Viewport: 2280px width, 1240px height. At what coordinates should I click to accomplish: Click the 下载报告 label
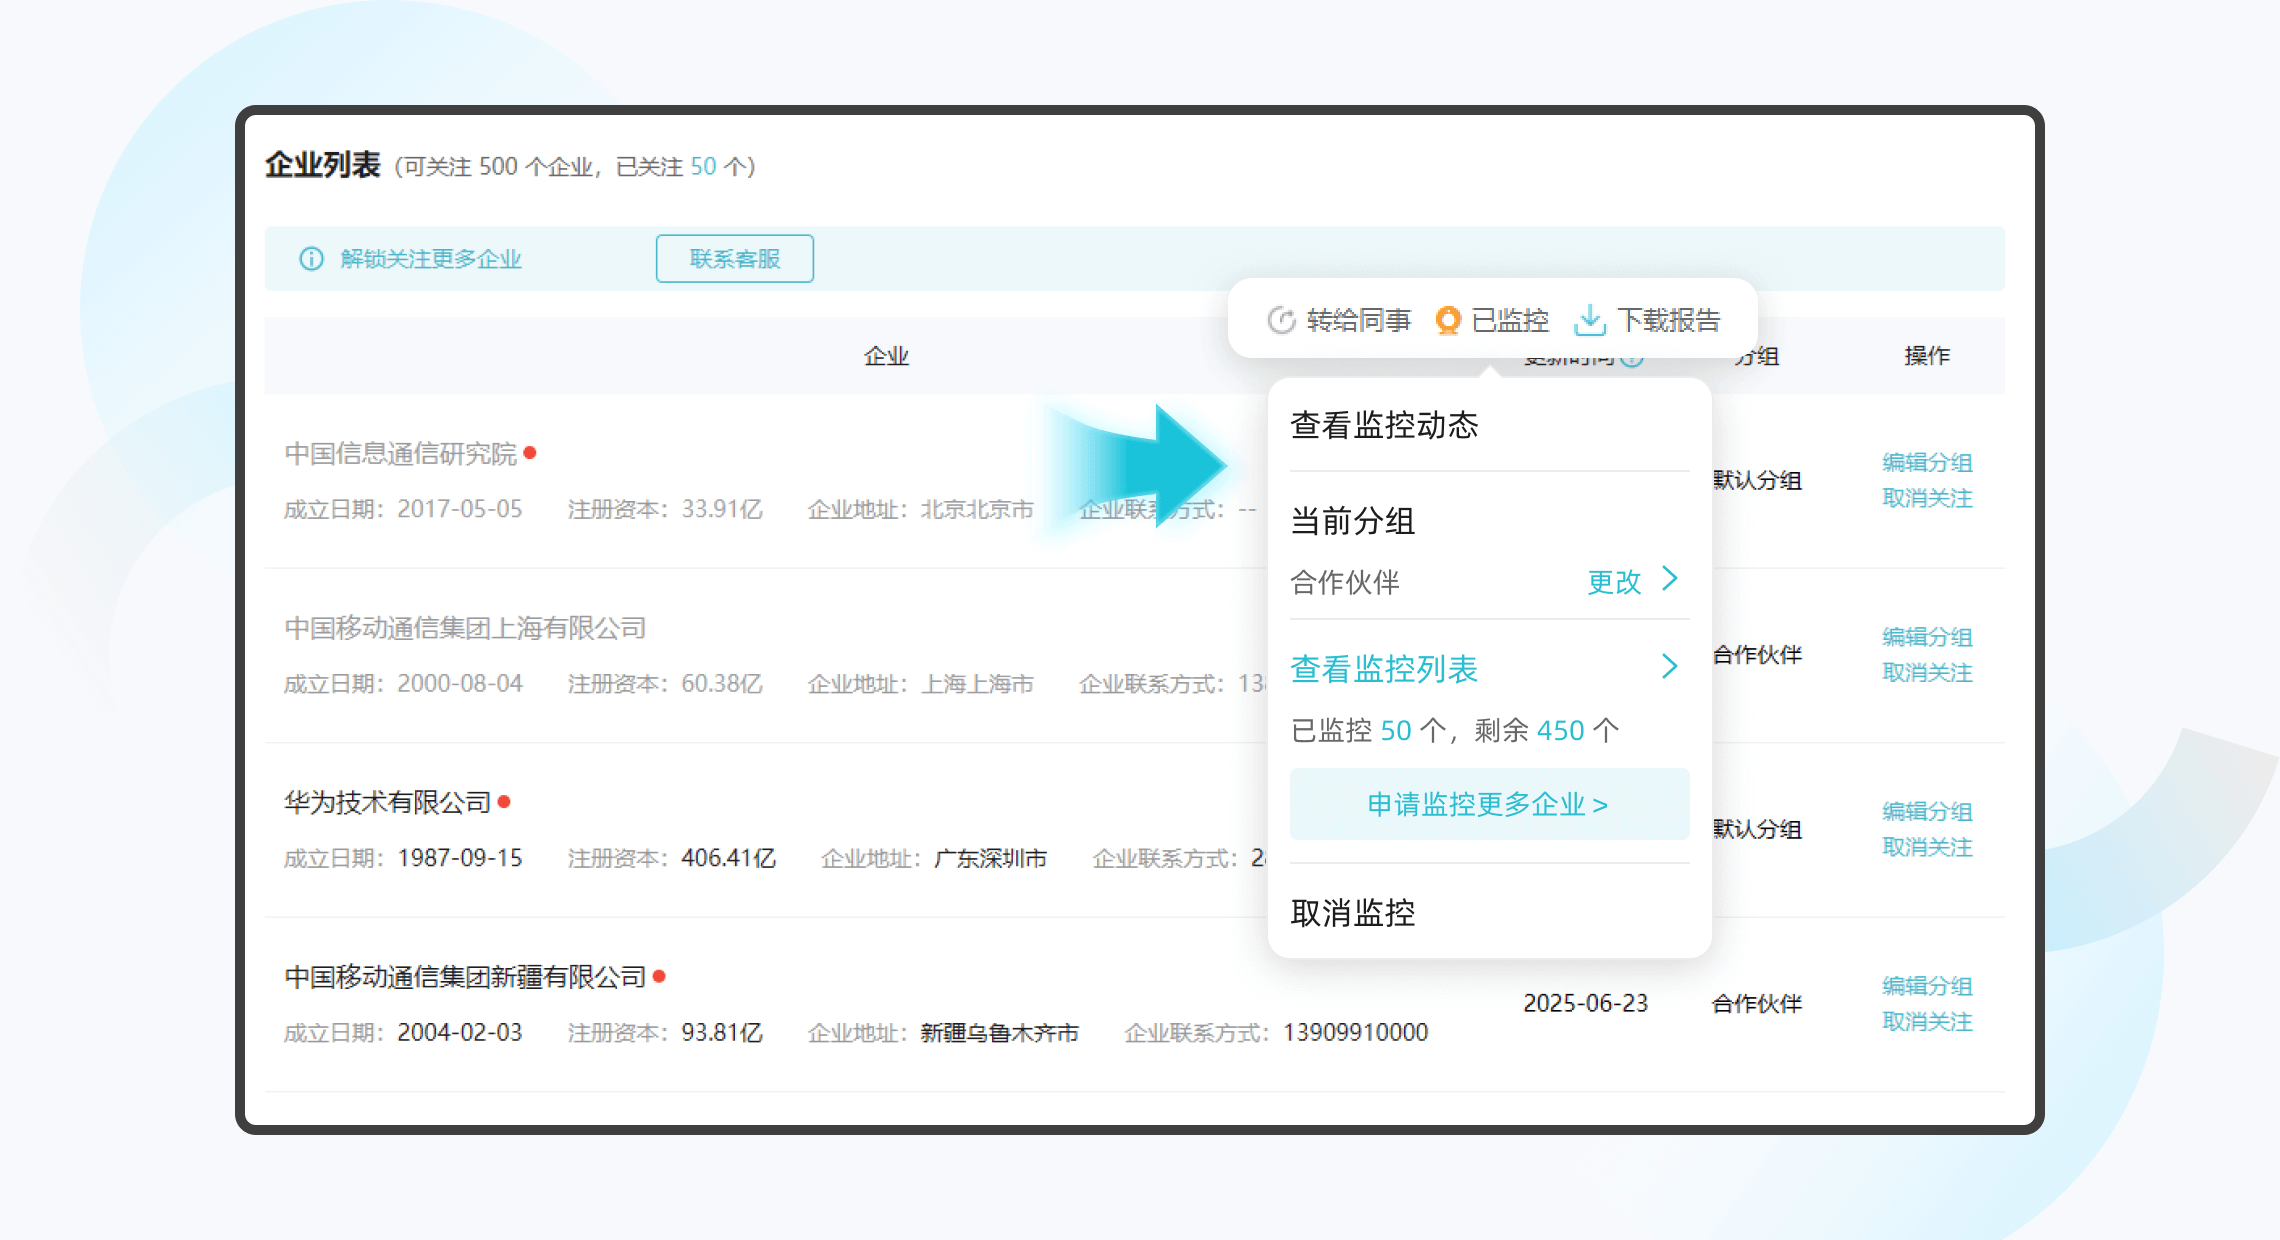point(1669,320)
